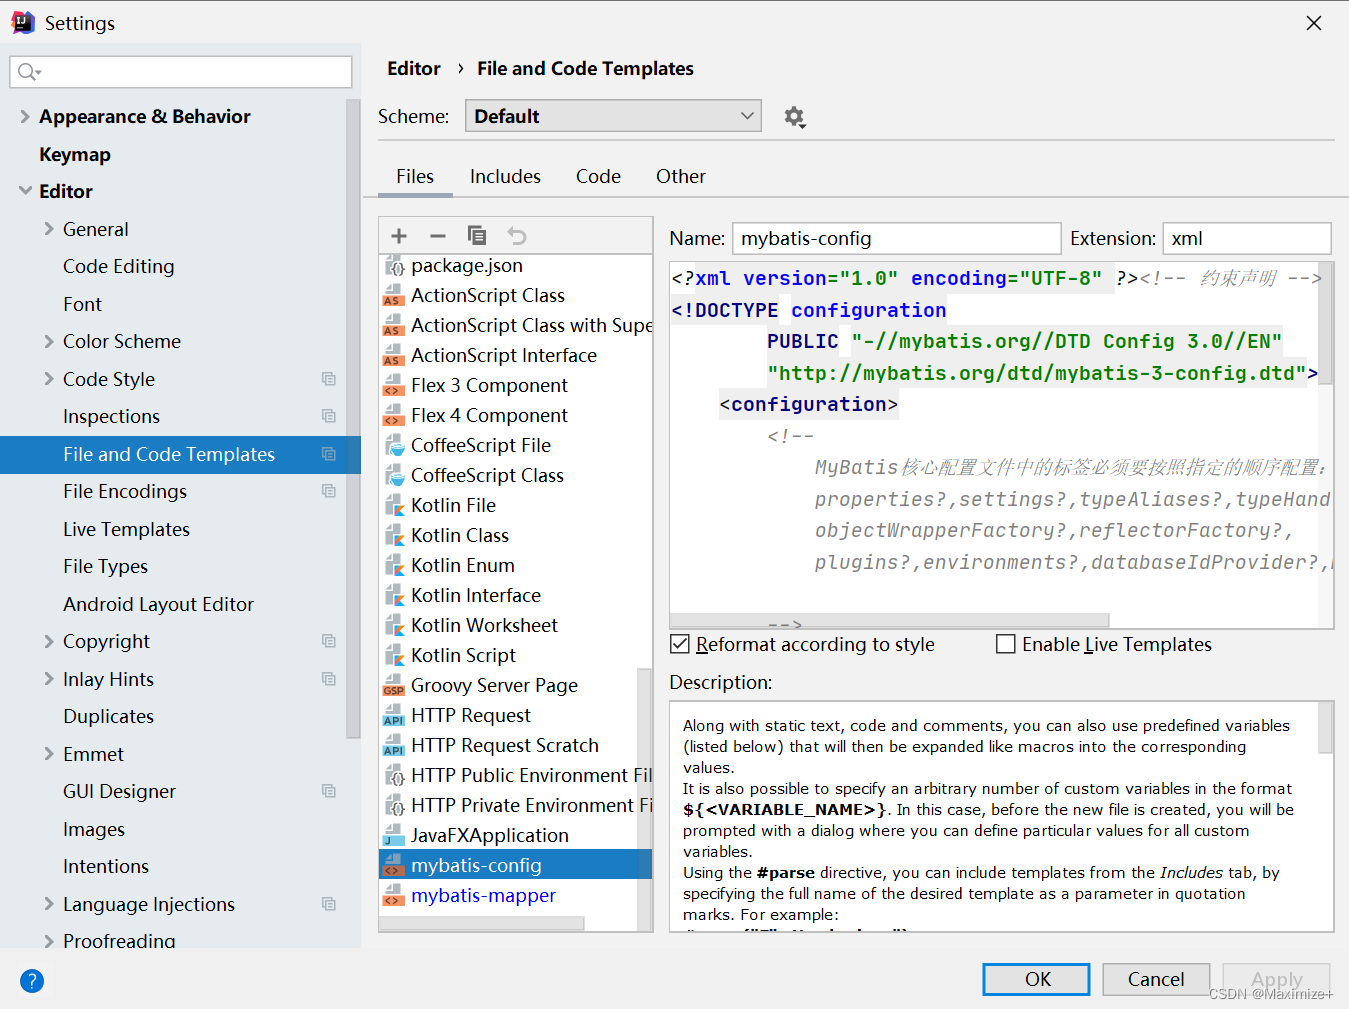Open Live Templates settings page

click(x=126, y=529)
